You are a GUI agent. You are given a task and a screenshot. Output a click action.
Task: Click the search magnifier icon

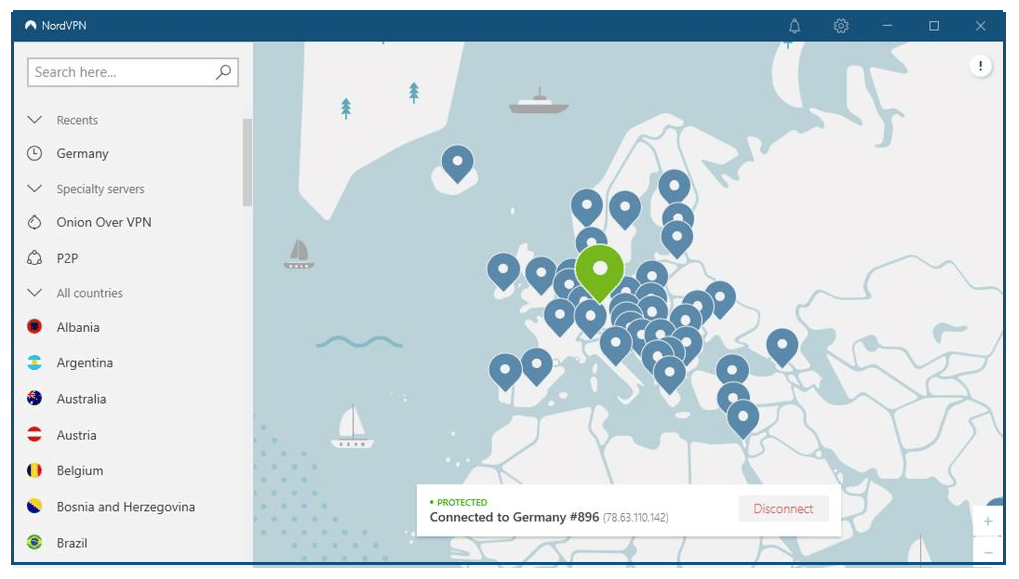(x=224, y=72)
